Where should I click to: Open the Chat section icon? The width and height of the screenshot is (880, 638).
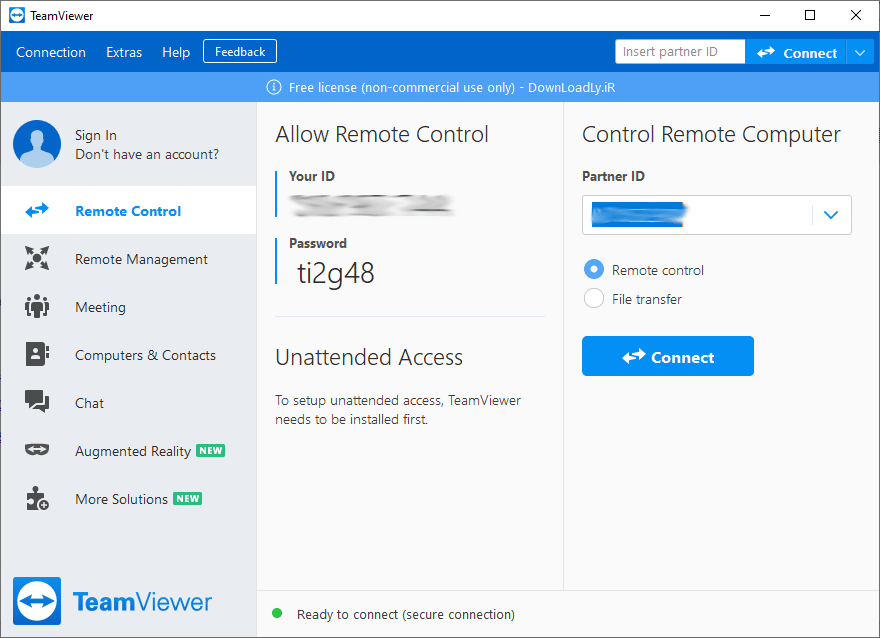point(36,403)
